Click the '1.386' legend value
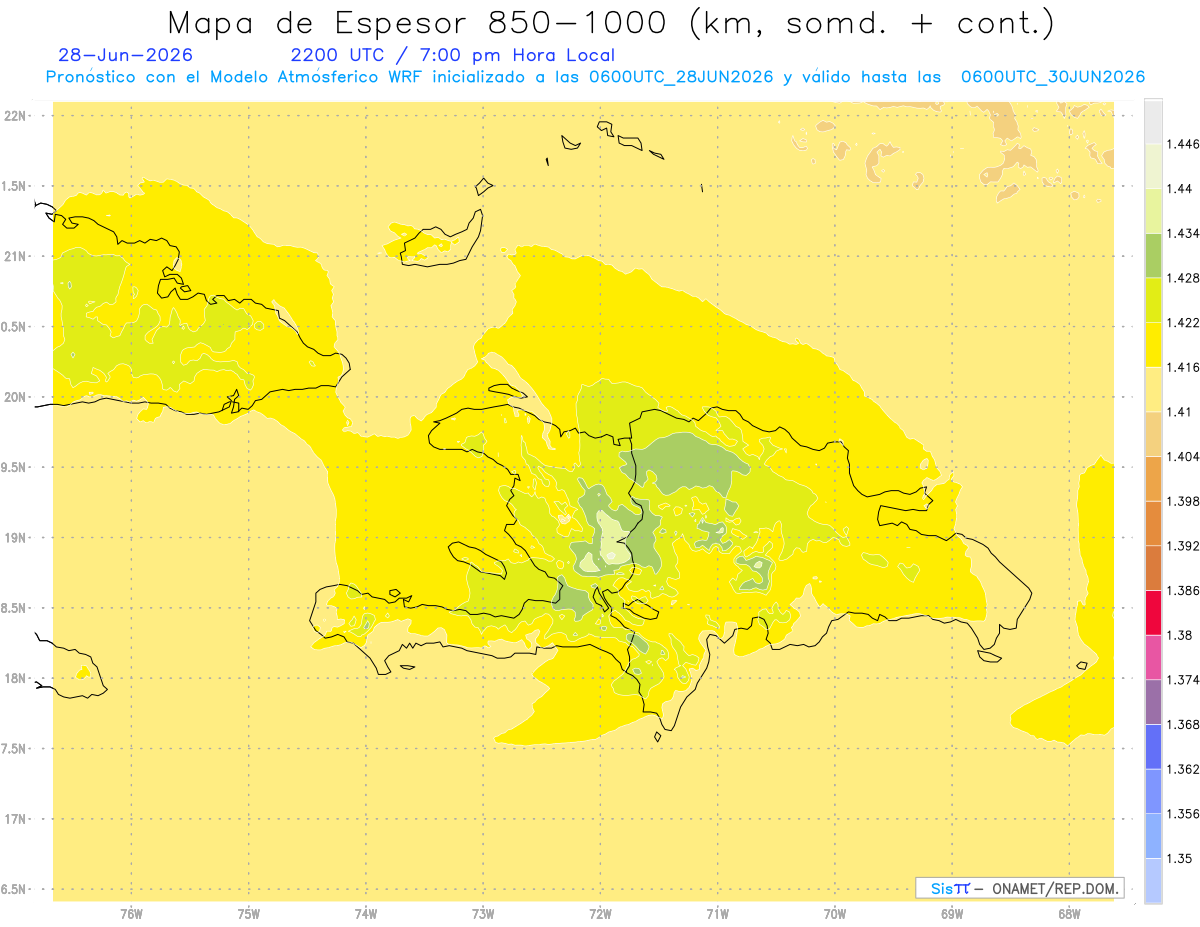This screenshot has width=1200, height=927. point(1183,591)
